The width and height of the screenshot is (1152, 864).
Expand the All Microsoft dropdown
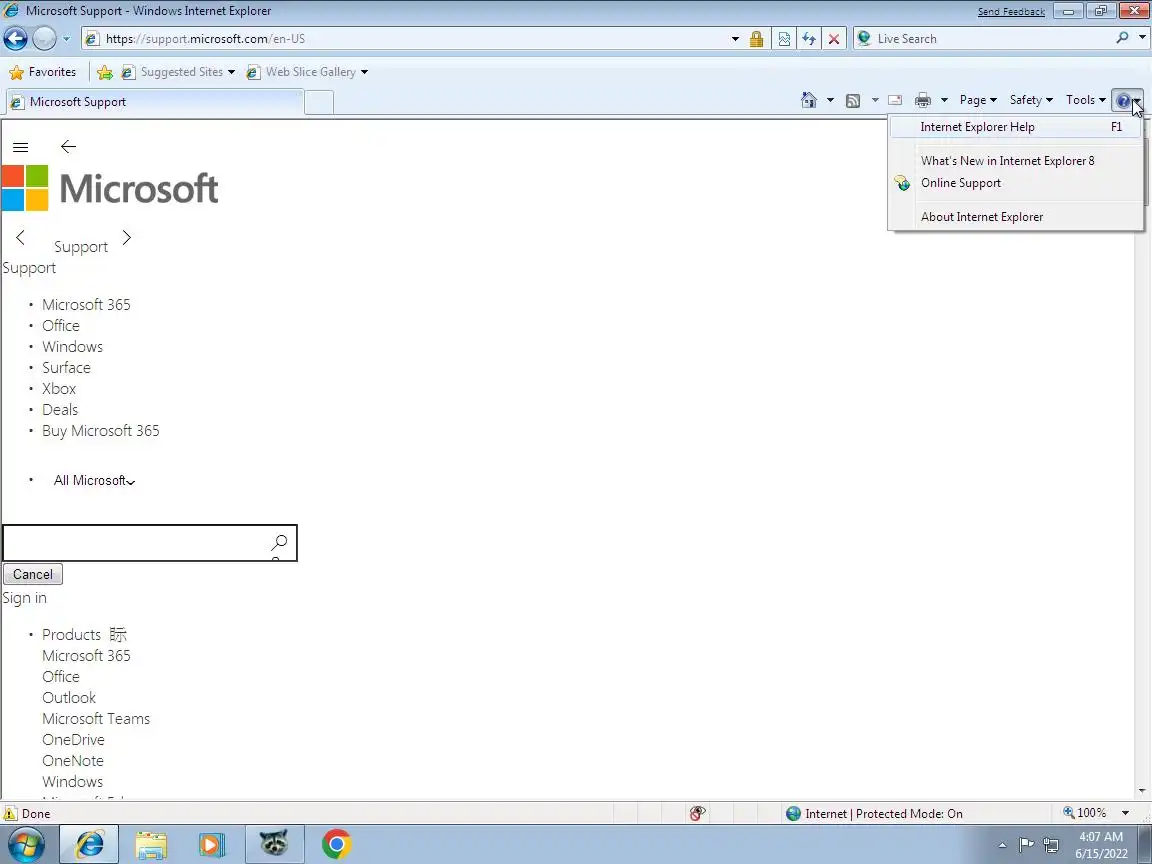tap(94, 480)
